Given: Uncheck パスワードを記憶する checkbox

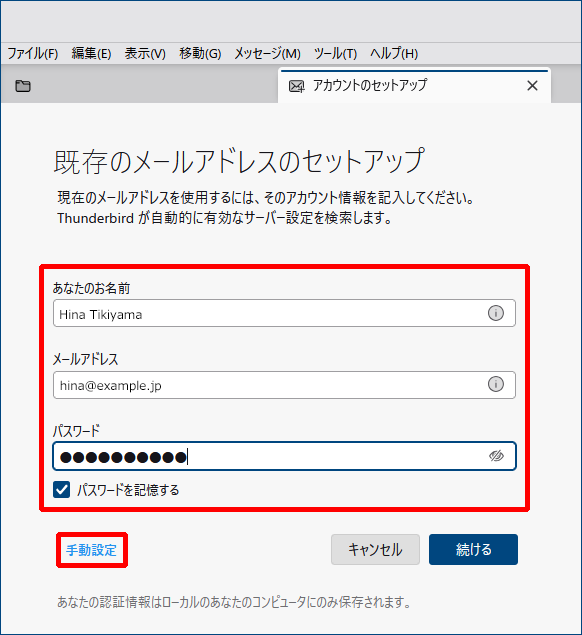Looking at the screenshot, I should tap(62, 490).
